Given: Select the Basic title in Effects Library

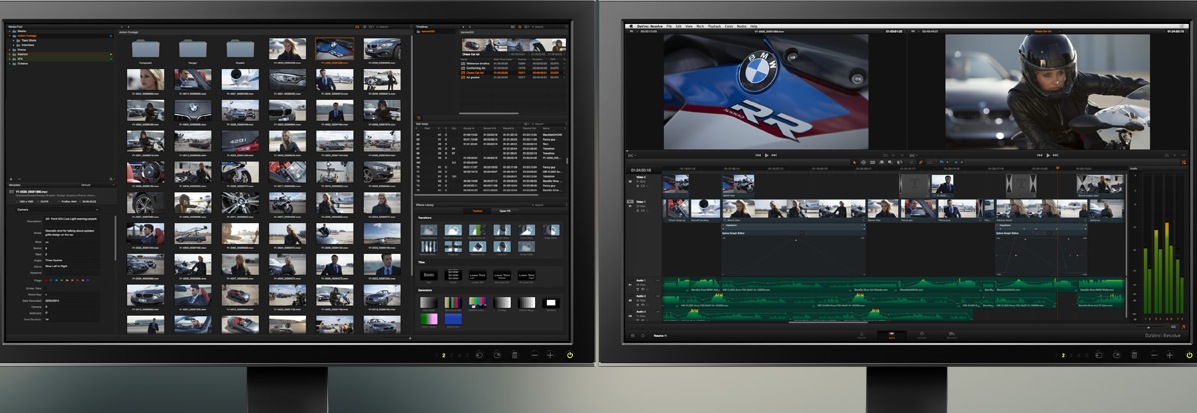Looking at the screenshot, I should (x=429, y=276).
